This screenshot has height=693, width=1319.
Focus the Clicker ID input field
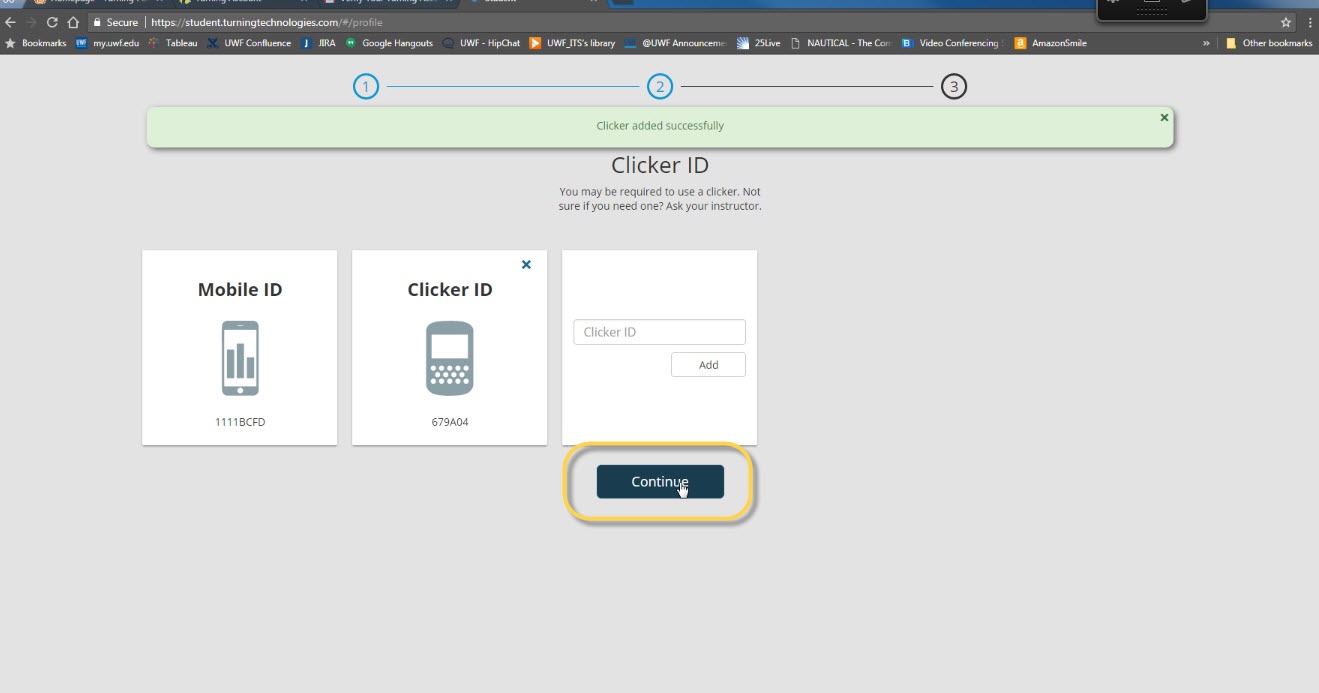(659, 332)
